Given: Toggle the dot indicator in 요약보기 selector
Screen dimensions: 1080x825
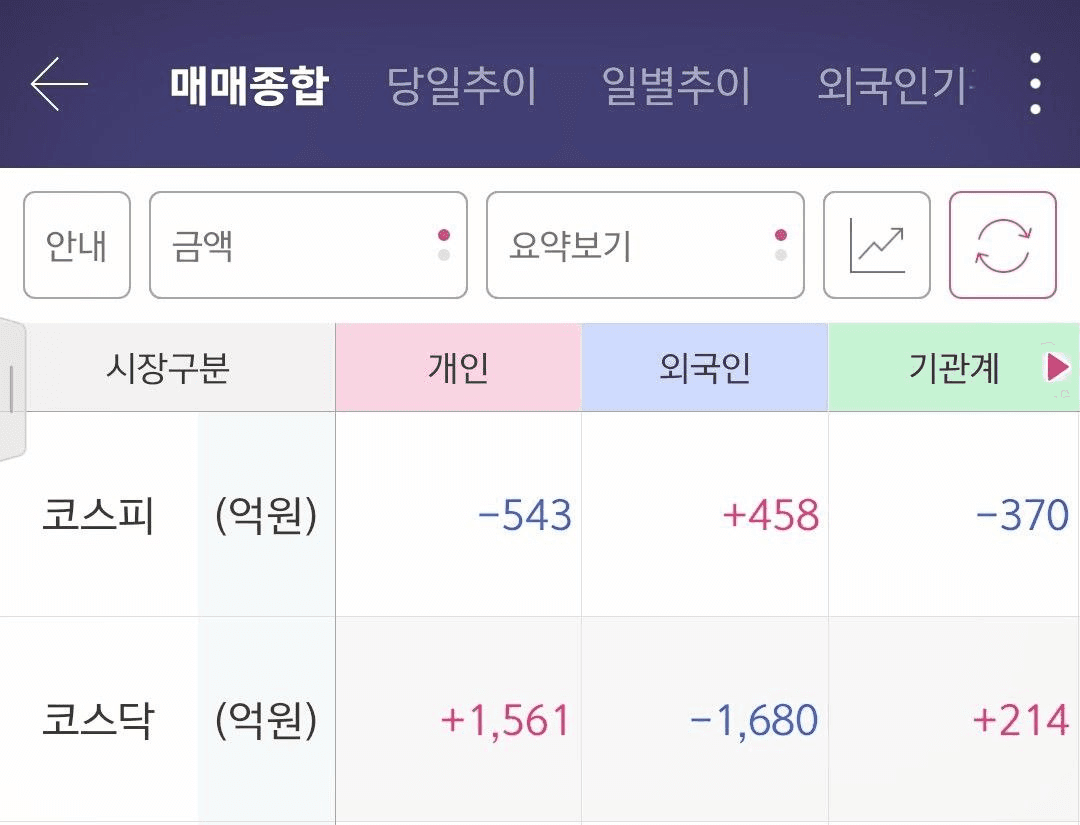Looking at the screenshot, I should click(780, 245).
